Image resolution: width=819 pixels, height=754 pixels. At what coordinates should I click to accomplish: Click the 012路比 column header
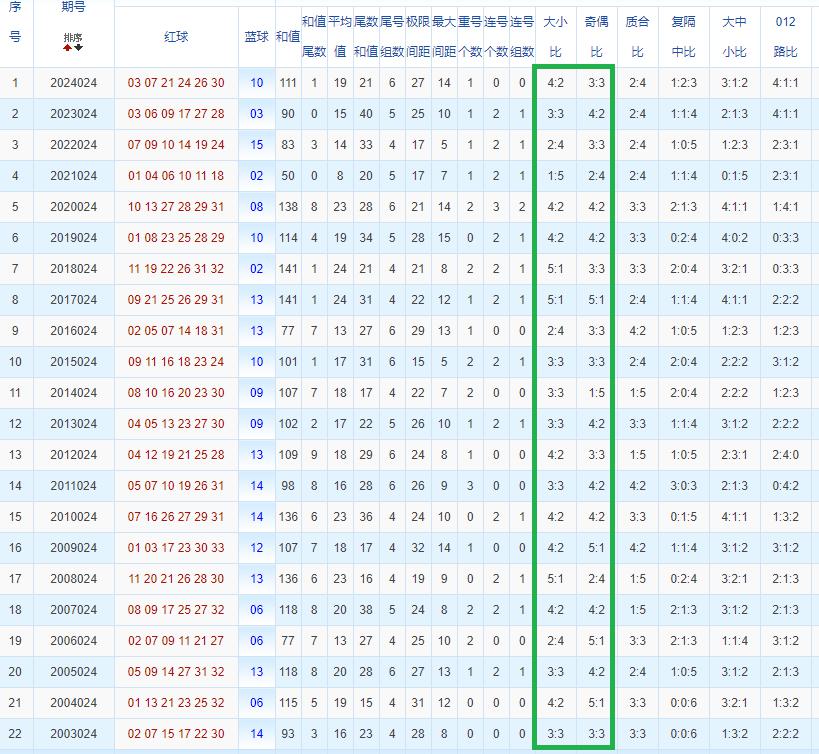pos(785,36)
